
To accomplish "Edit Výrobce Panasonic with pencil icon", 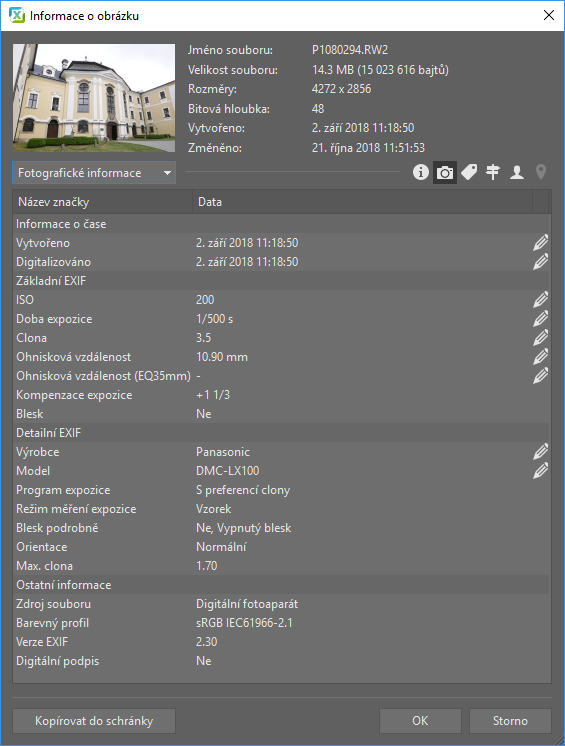I will tap(540, 452).
